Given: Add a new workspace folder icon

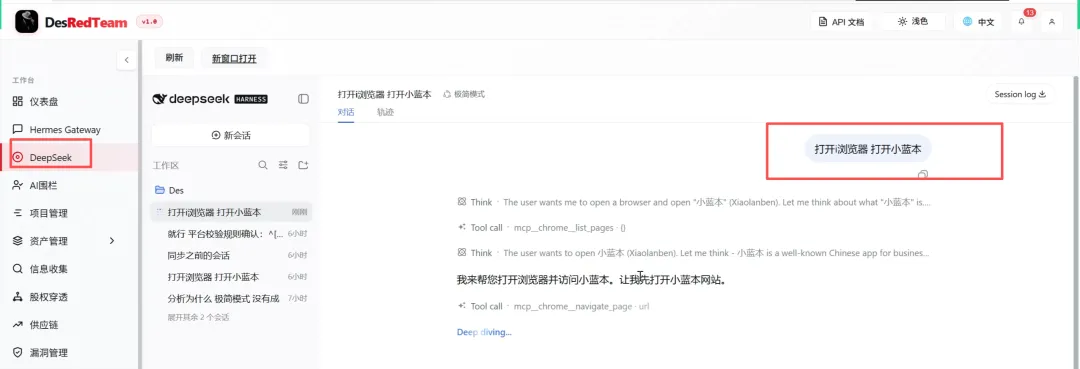Looking at the screenshot, I should pyautogui.click(x=303, y=165).
